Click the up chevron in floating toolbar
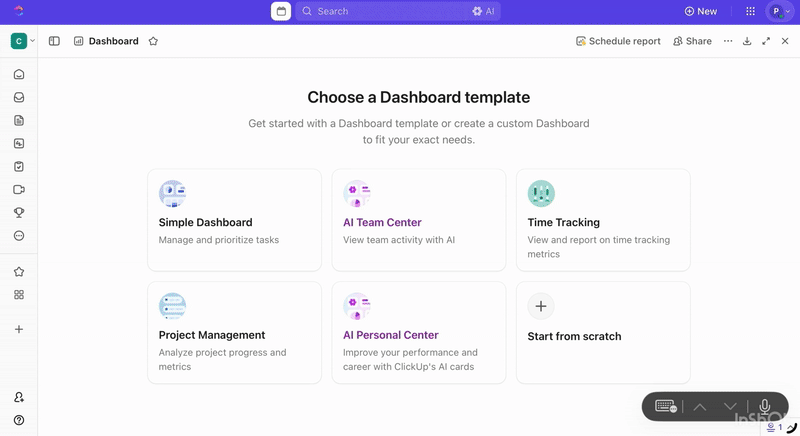 (700, 406)
